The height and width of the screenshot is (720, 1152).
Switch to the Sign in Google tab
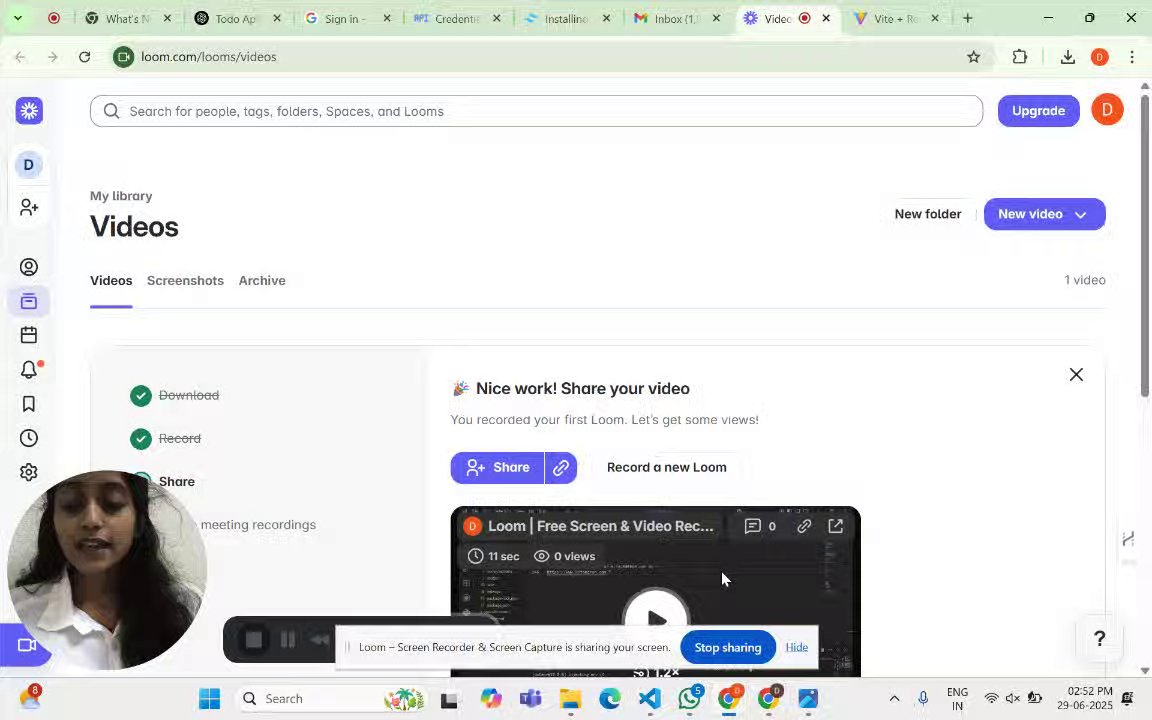pos(345,18)
